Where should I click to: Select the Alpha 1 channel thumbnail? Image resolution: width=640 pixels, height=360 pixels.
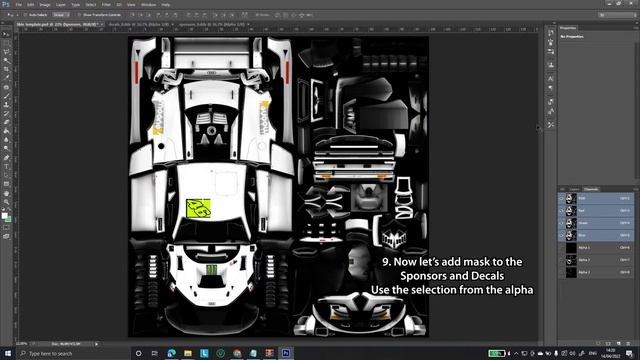tap(571, 247)
